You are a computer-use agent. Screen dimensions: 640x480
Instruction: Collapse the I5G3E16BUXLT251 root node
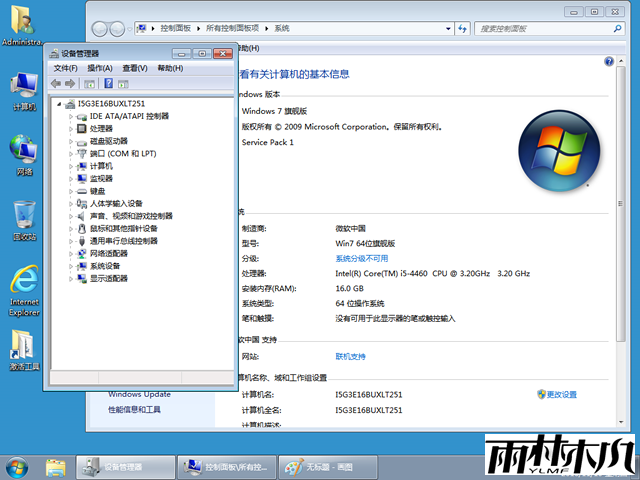click(x=59, y=104)
